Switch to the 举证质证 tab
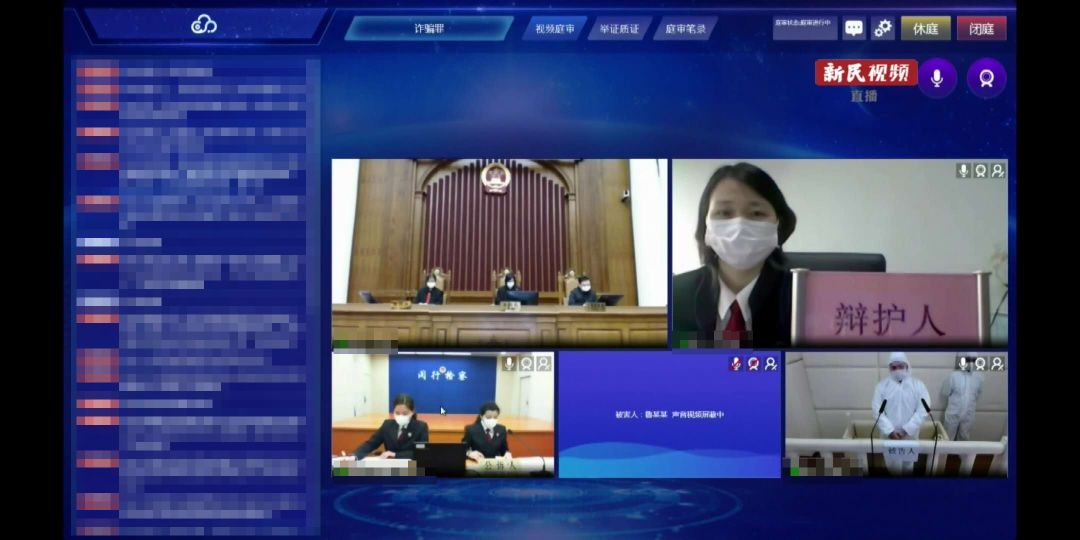 619,28
